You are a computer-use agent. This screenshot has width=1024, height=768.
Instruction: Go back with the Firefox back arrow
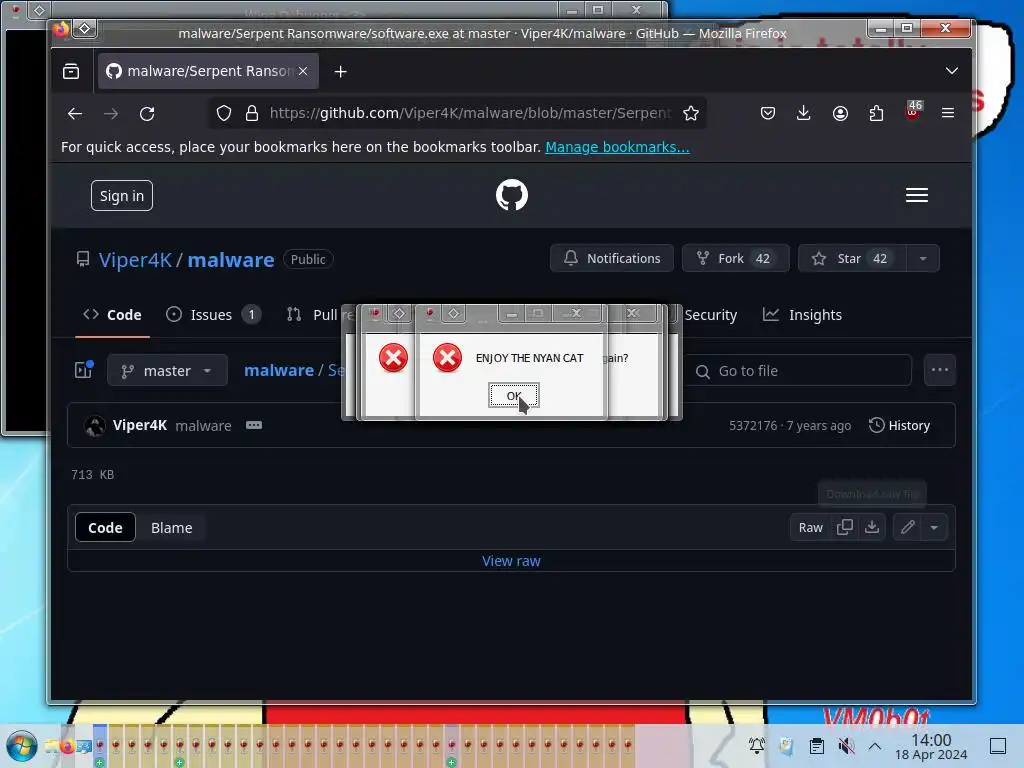[75, 114]
